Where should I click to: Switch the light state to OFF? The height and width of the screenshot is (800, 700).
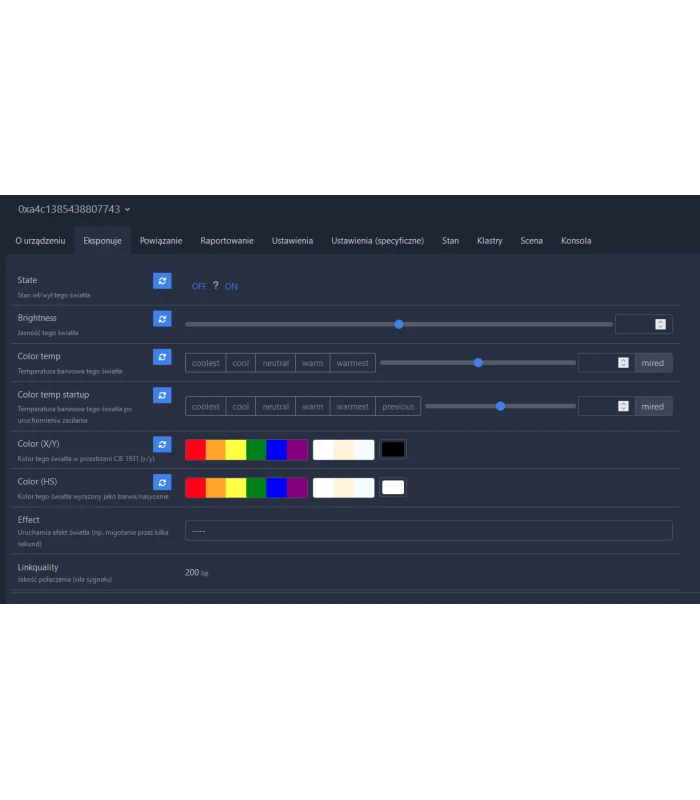click(199, 287)
